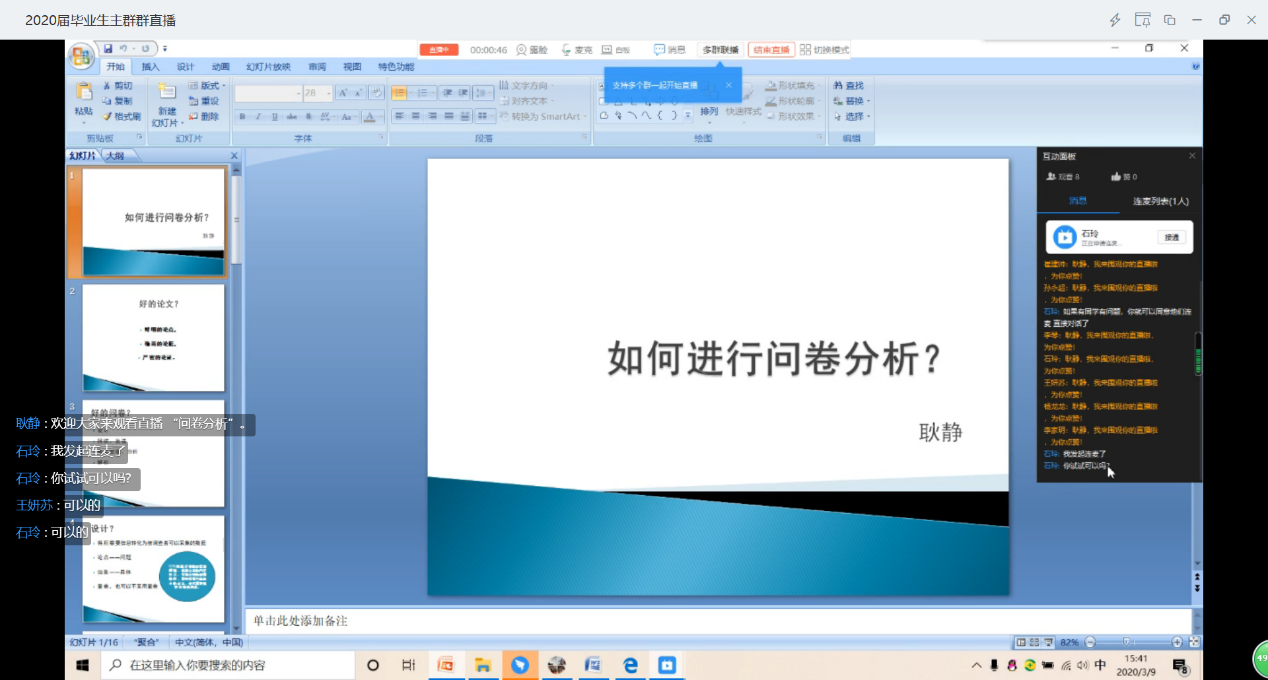This screenshot has height=680, width=1268.
Task: Click the New Slide (新建幻灯片) icon
Action: point(165,95)
